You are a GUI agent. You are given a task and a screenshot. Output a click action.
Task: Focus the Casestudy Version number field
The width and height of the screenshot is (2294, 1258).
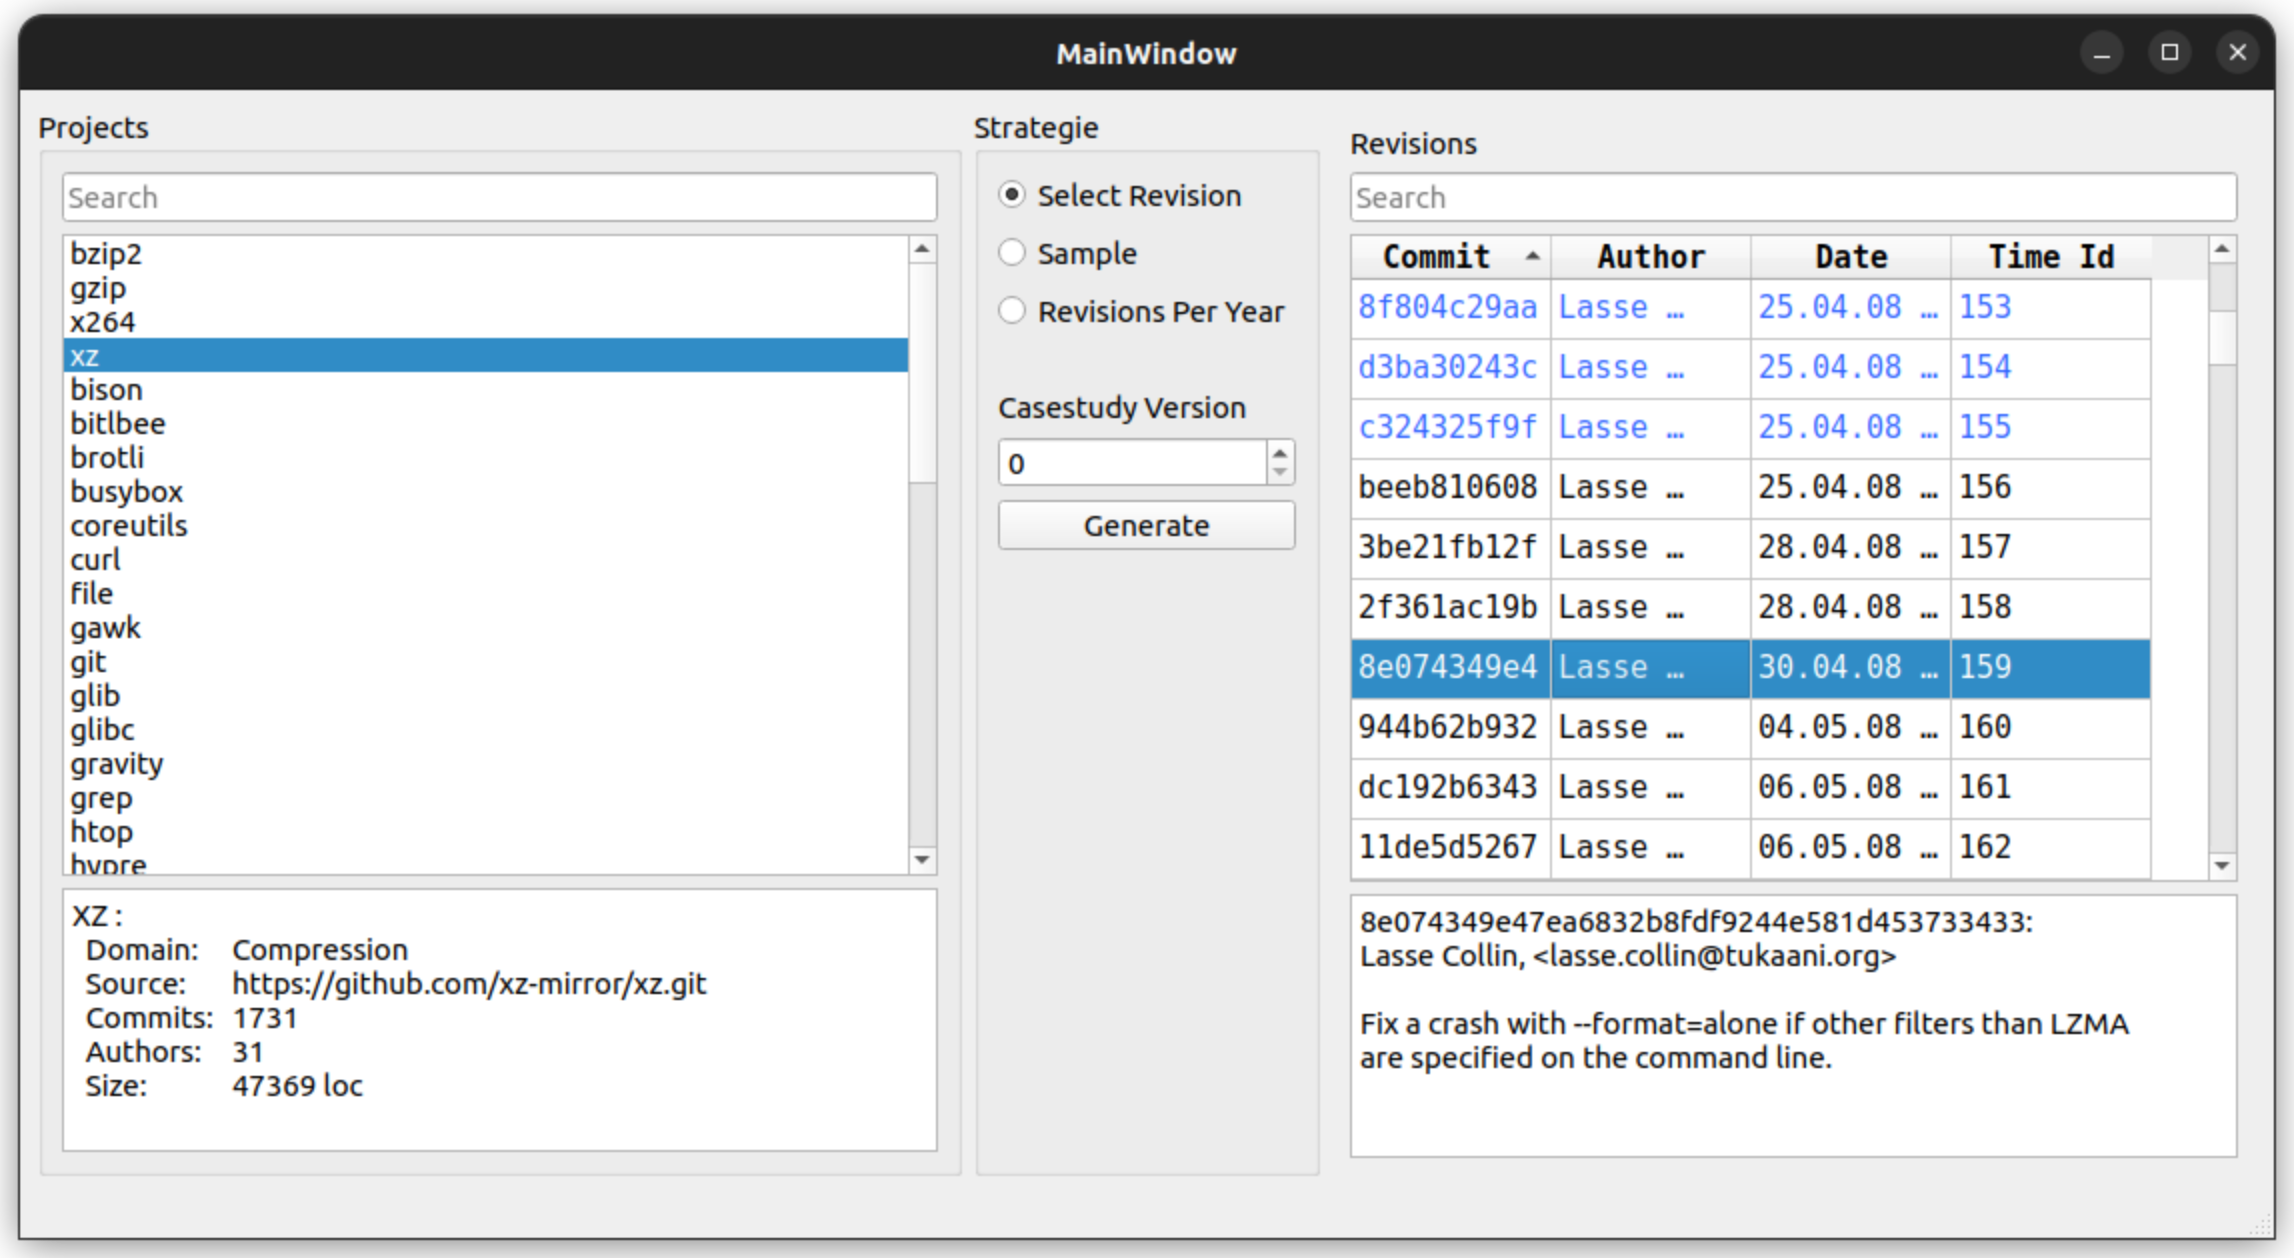(1133, 463)
